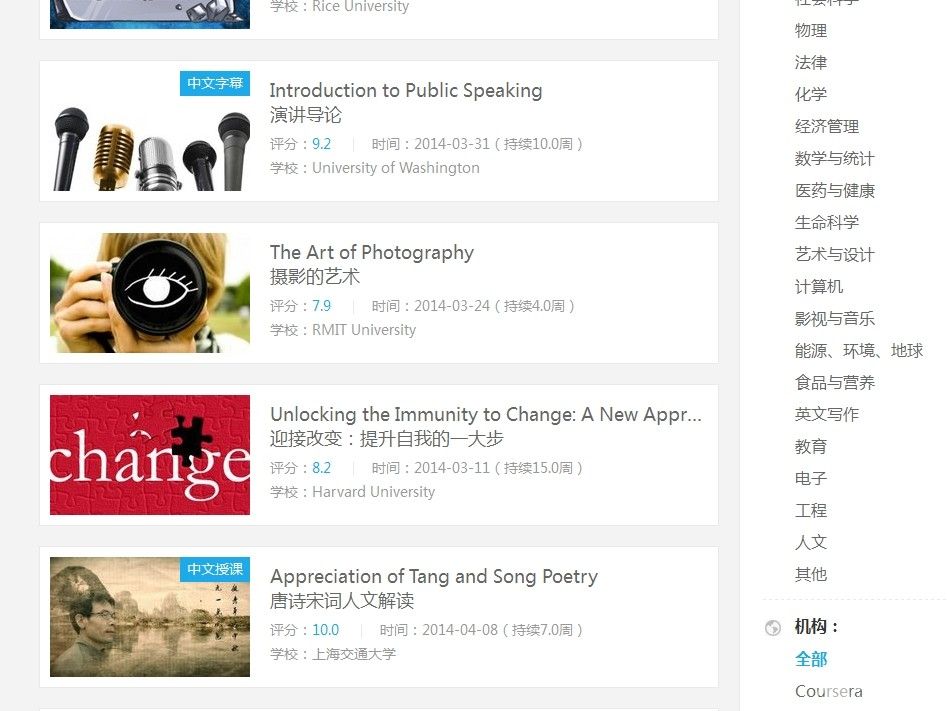The width and height of the screenshot is (947, 711).
Task: Choose the 艺术与设计 category filter
Action: tap(835, 255)
